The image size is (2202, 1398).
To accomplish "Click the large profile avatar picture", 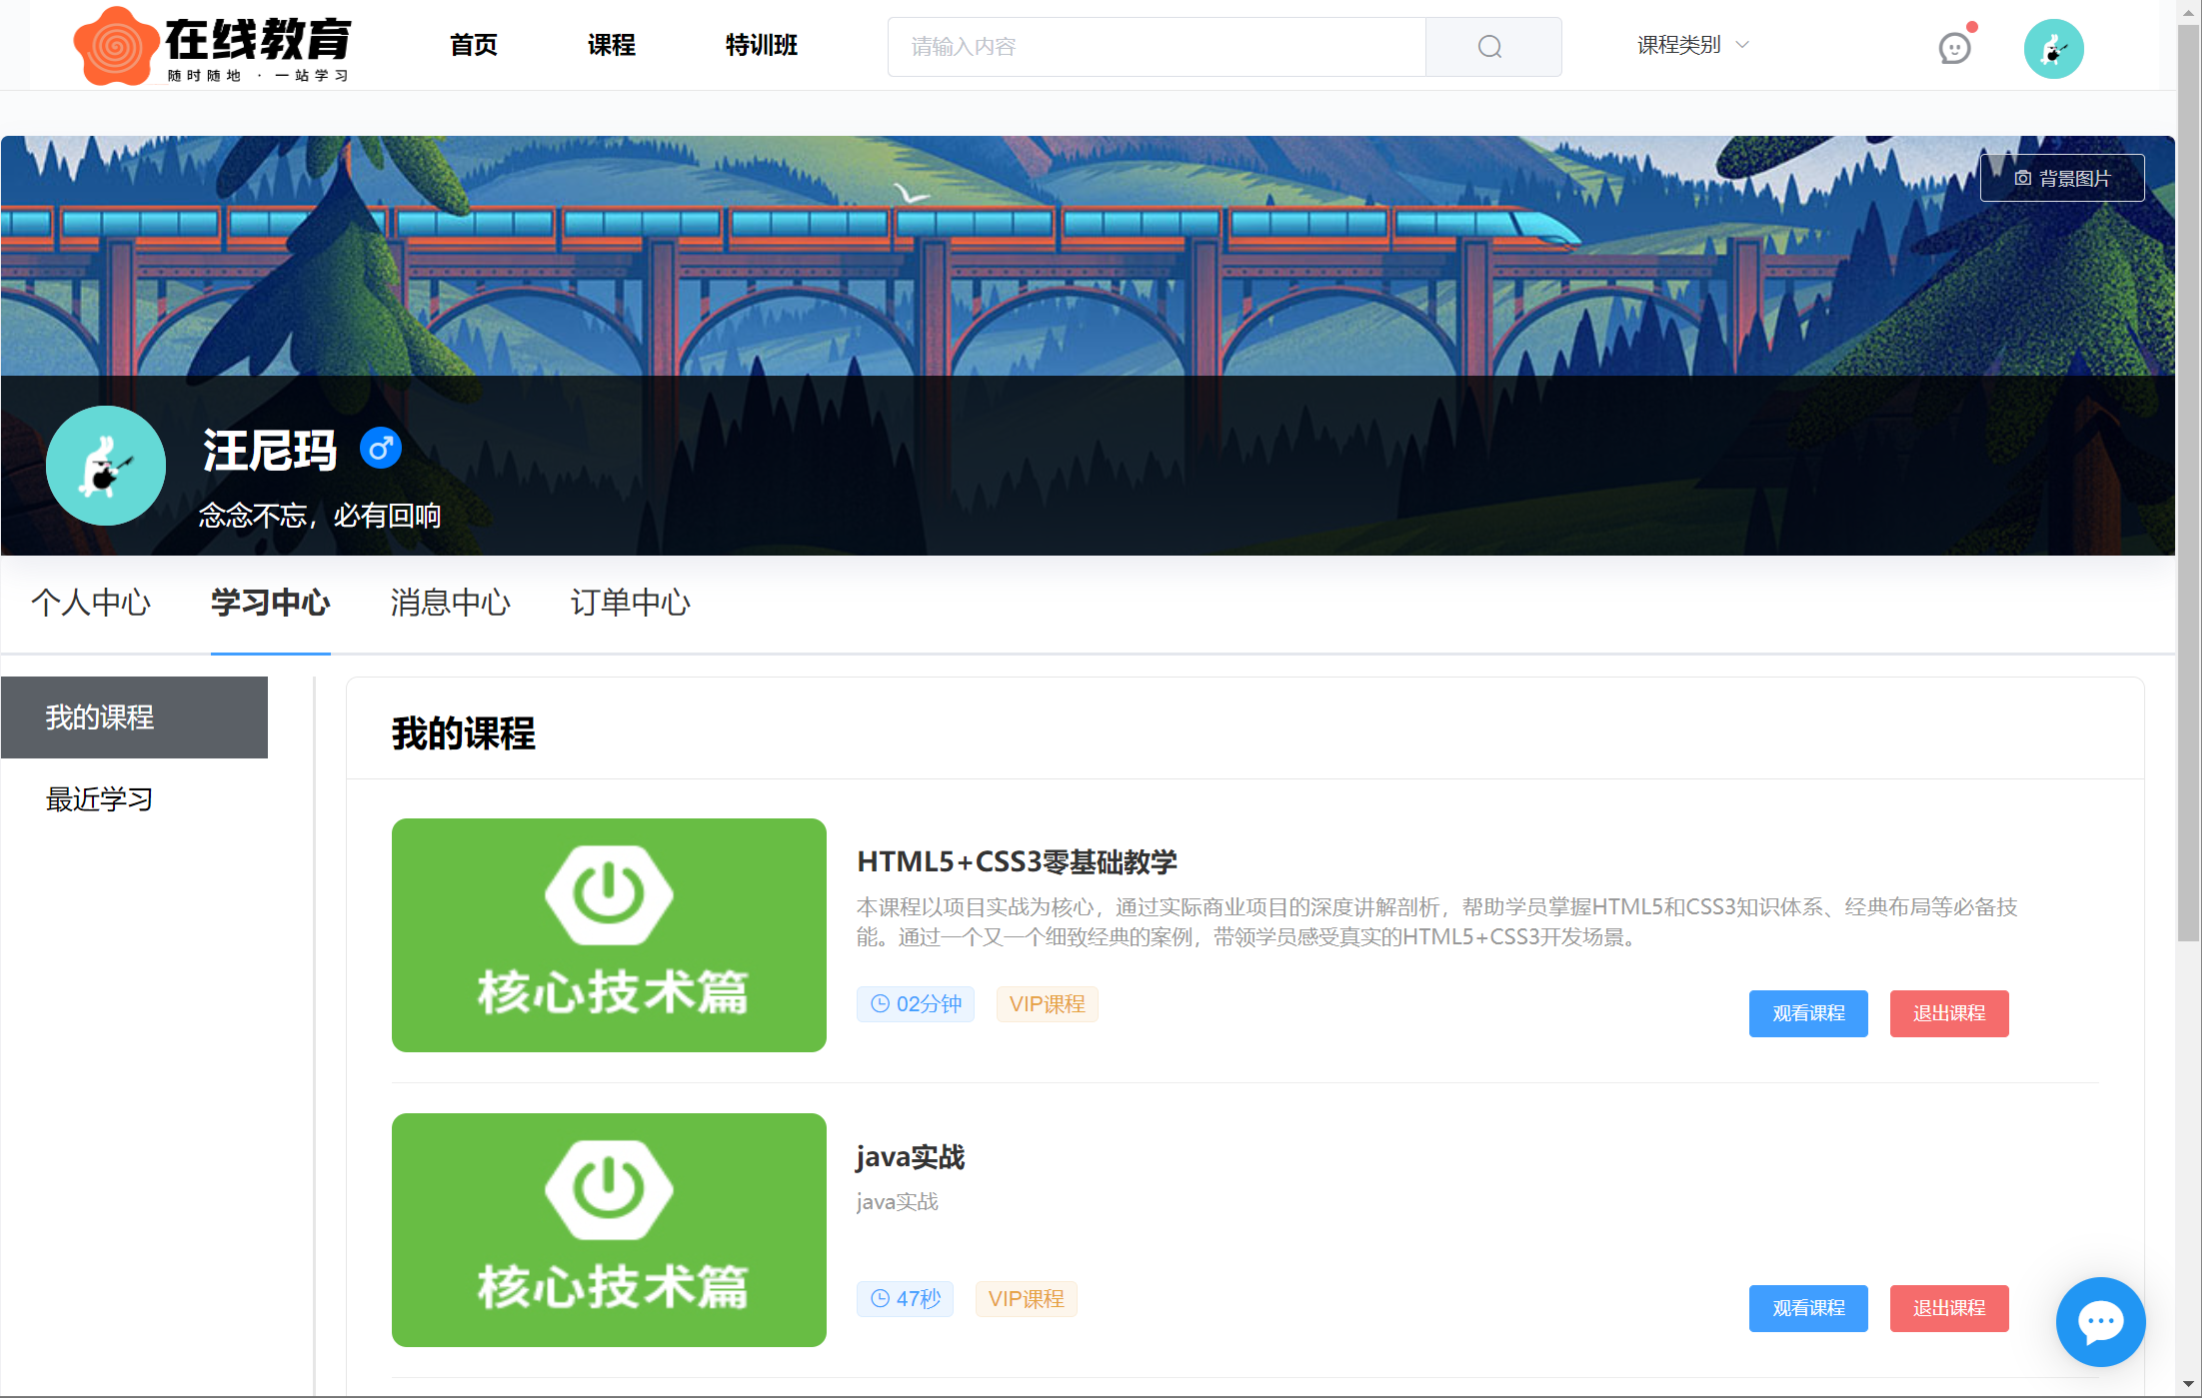I will (x=106, y=465).
